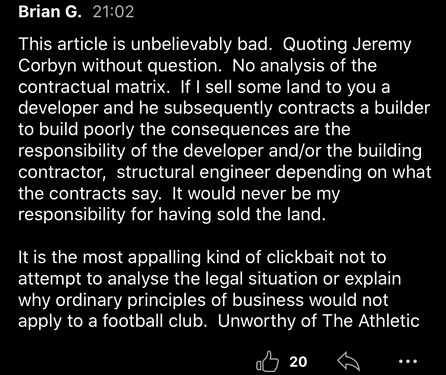This screenshot has width=446, height=375.
Task: Click the 21:02 comment timestamp
Action: pyautogui.click(x=113, y=12)
